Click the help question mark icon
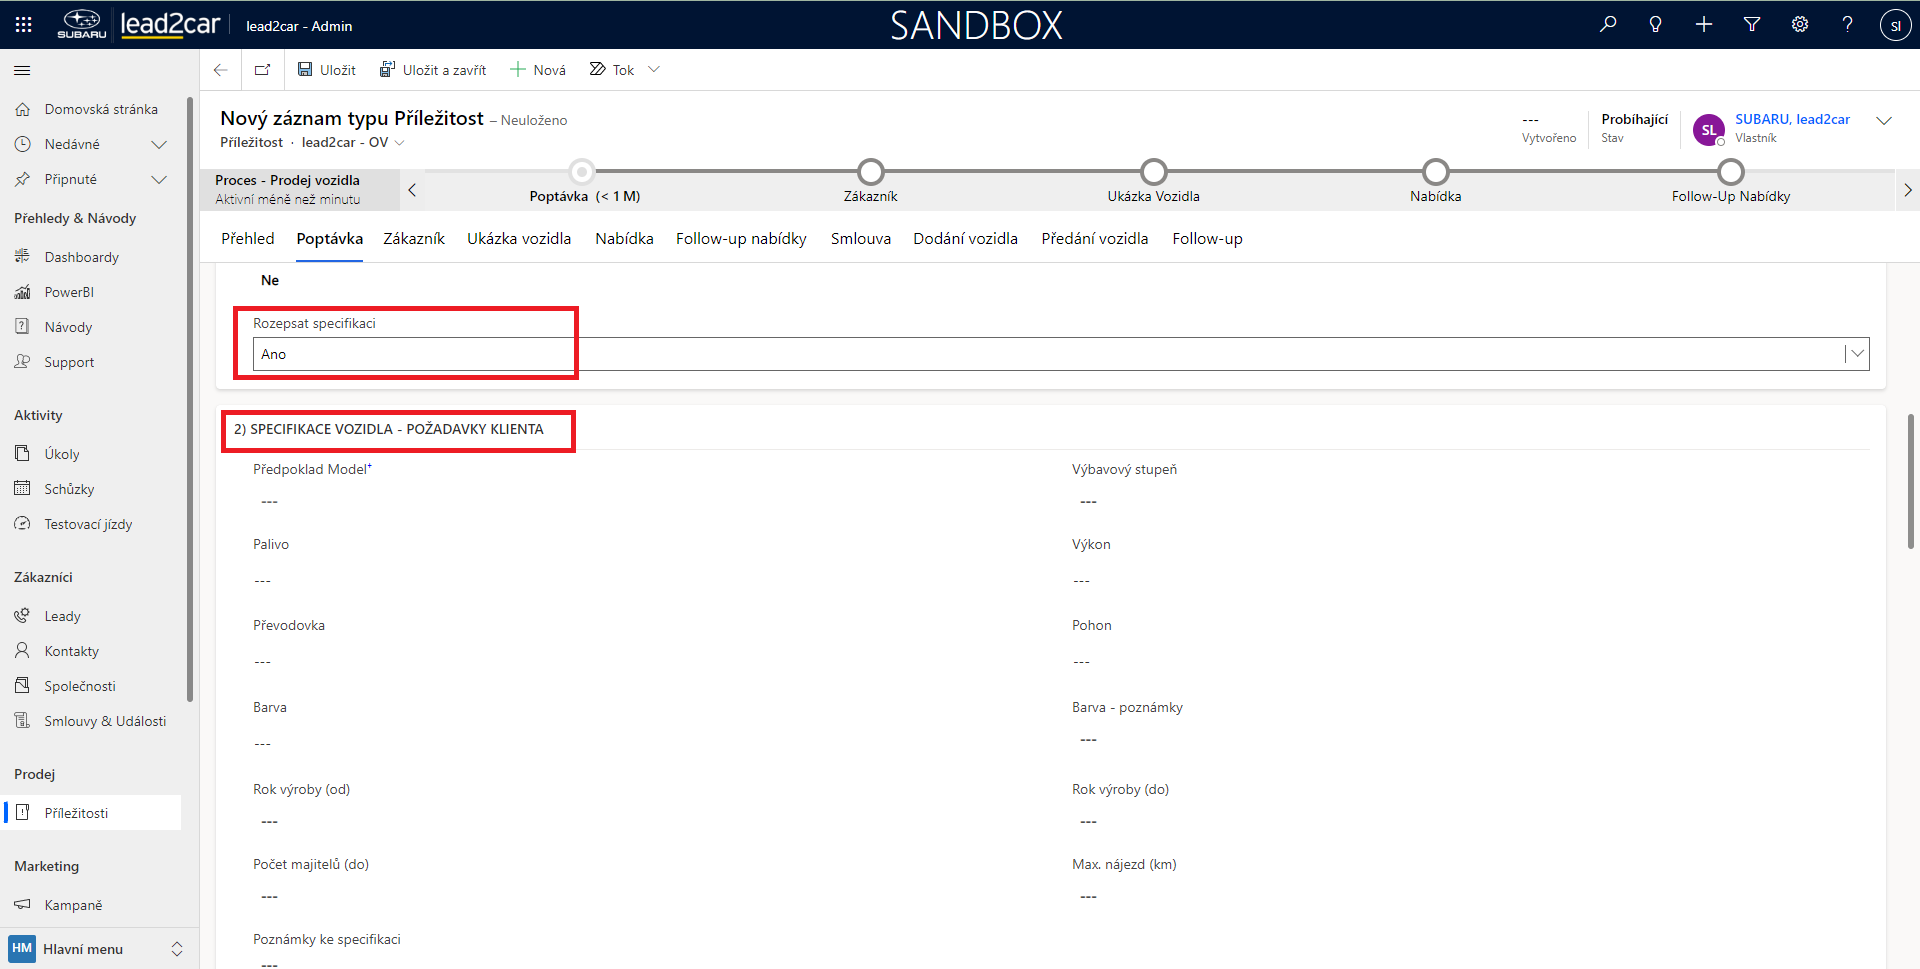The image size is (1920, 969). click(1847, 25)
